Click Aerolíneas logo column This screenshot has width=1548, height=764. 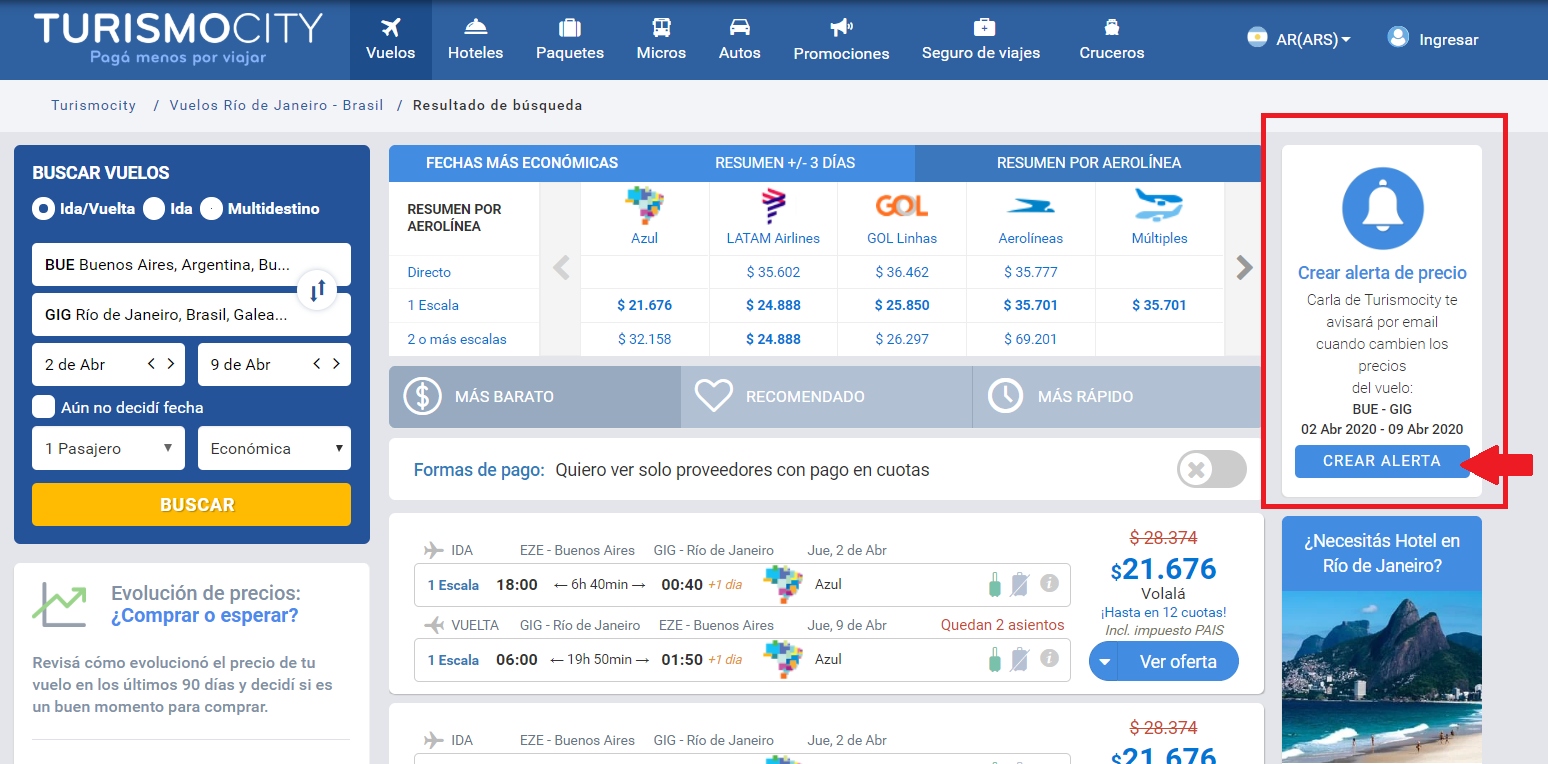click(x=1030, y=206)
